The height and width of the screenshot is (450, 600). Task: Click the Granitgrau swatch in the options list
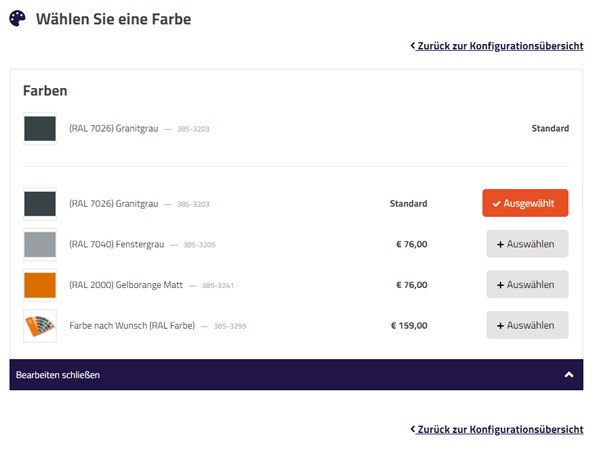(x=40, y=204)
